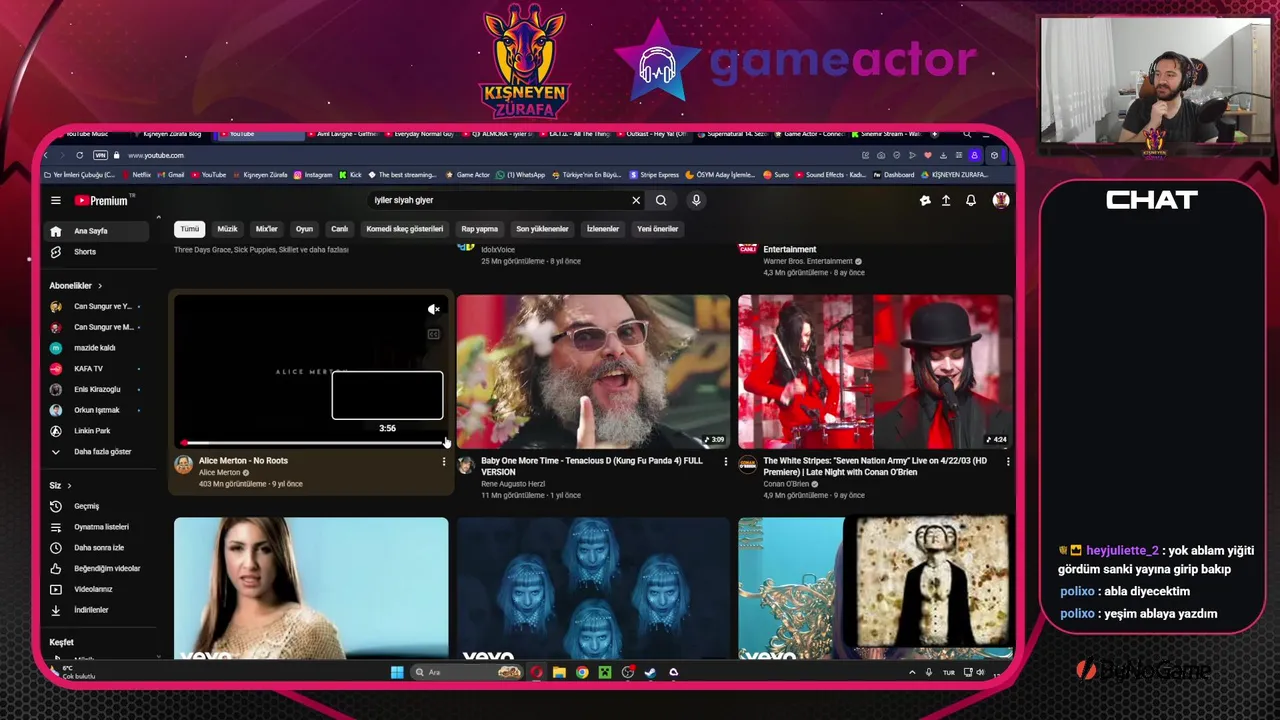Unmute the Alice Merton preview
The image size is (1280, 720).
coord(433,310)
